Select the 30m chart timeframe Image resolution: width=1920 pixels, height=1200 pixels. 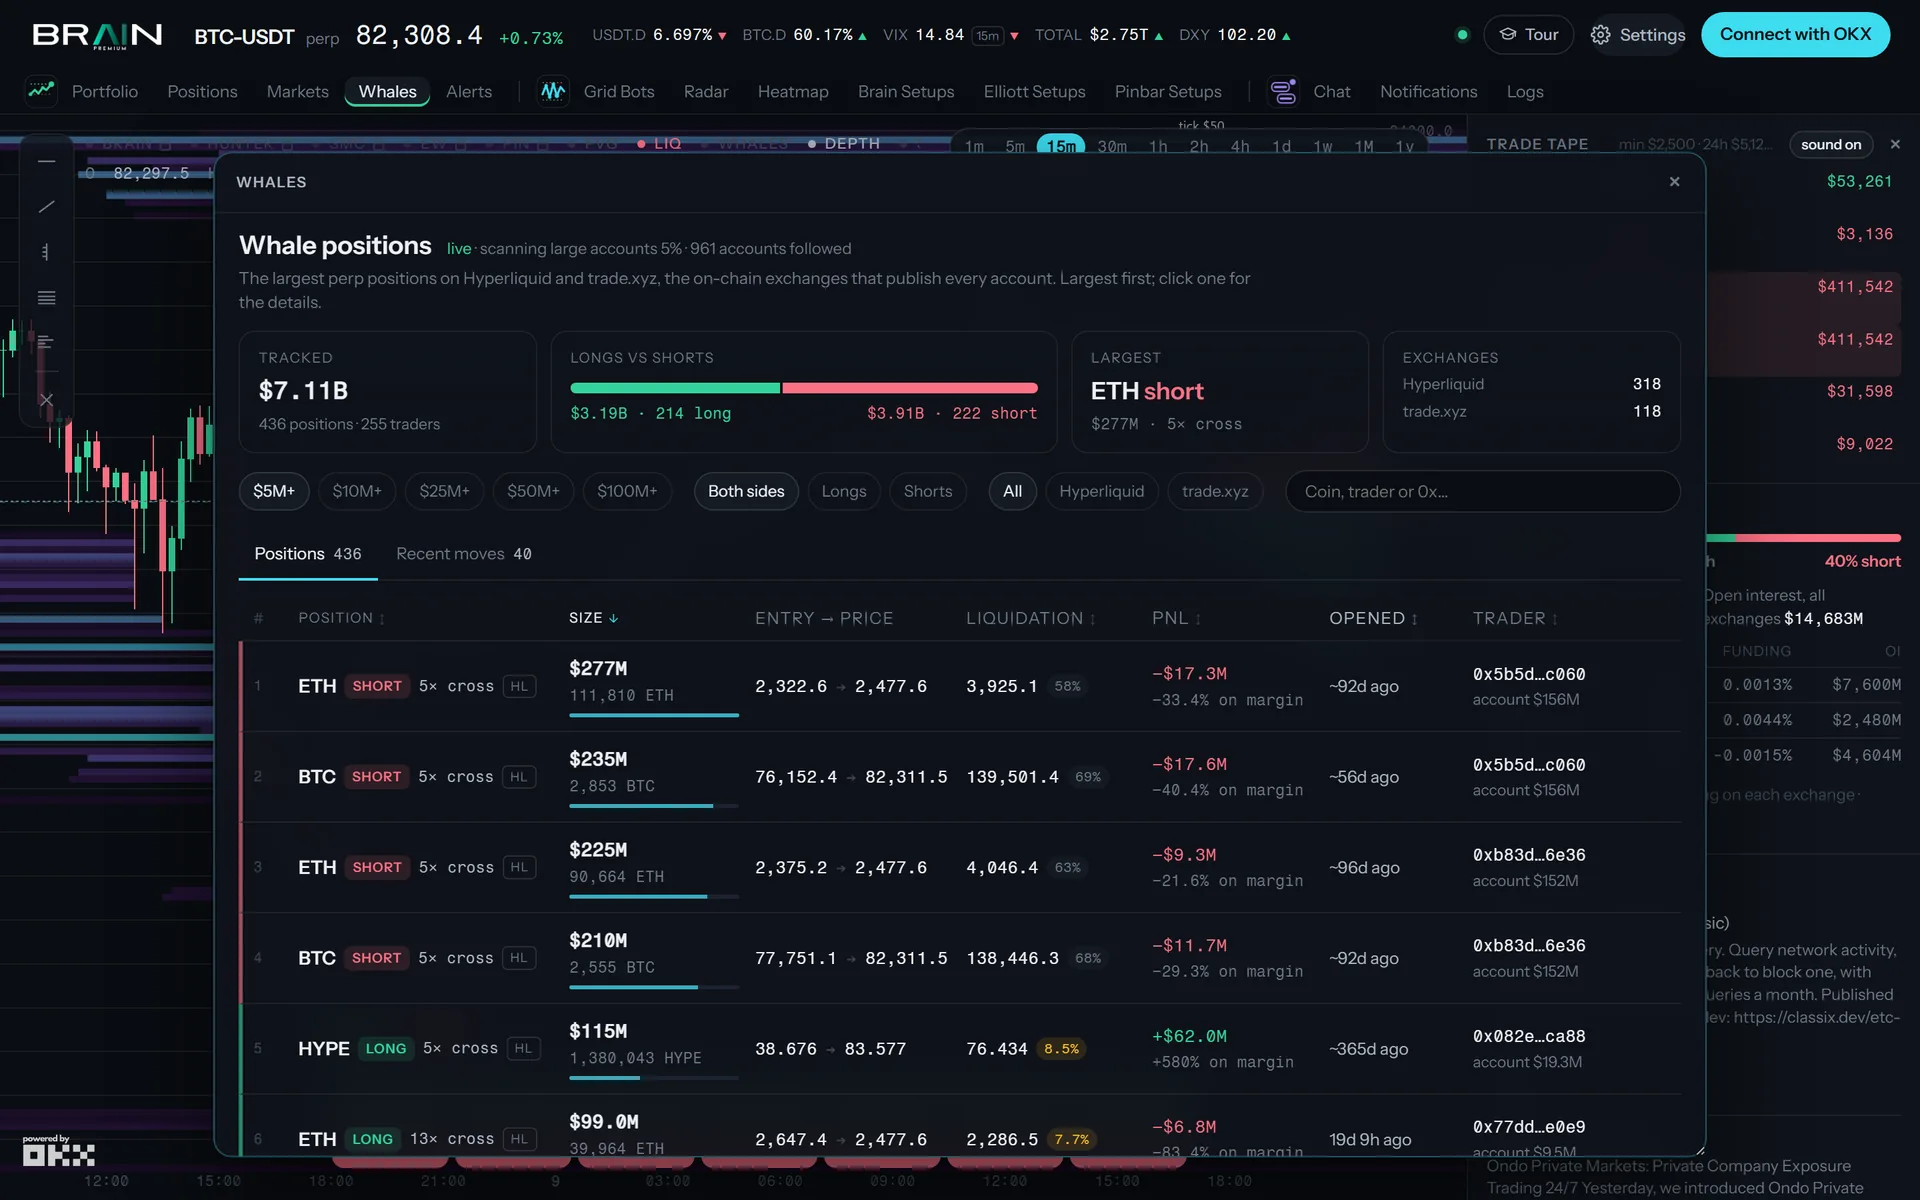[x=1112, y=146]
